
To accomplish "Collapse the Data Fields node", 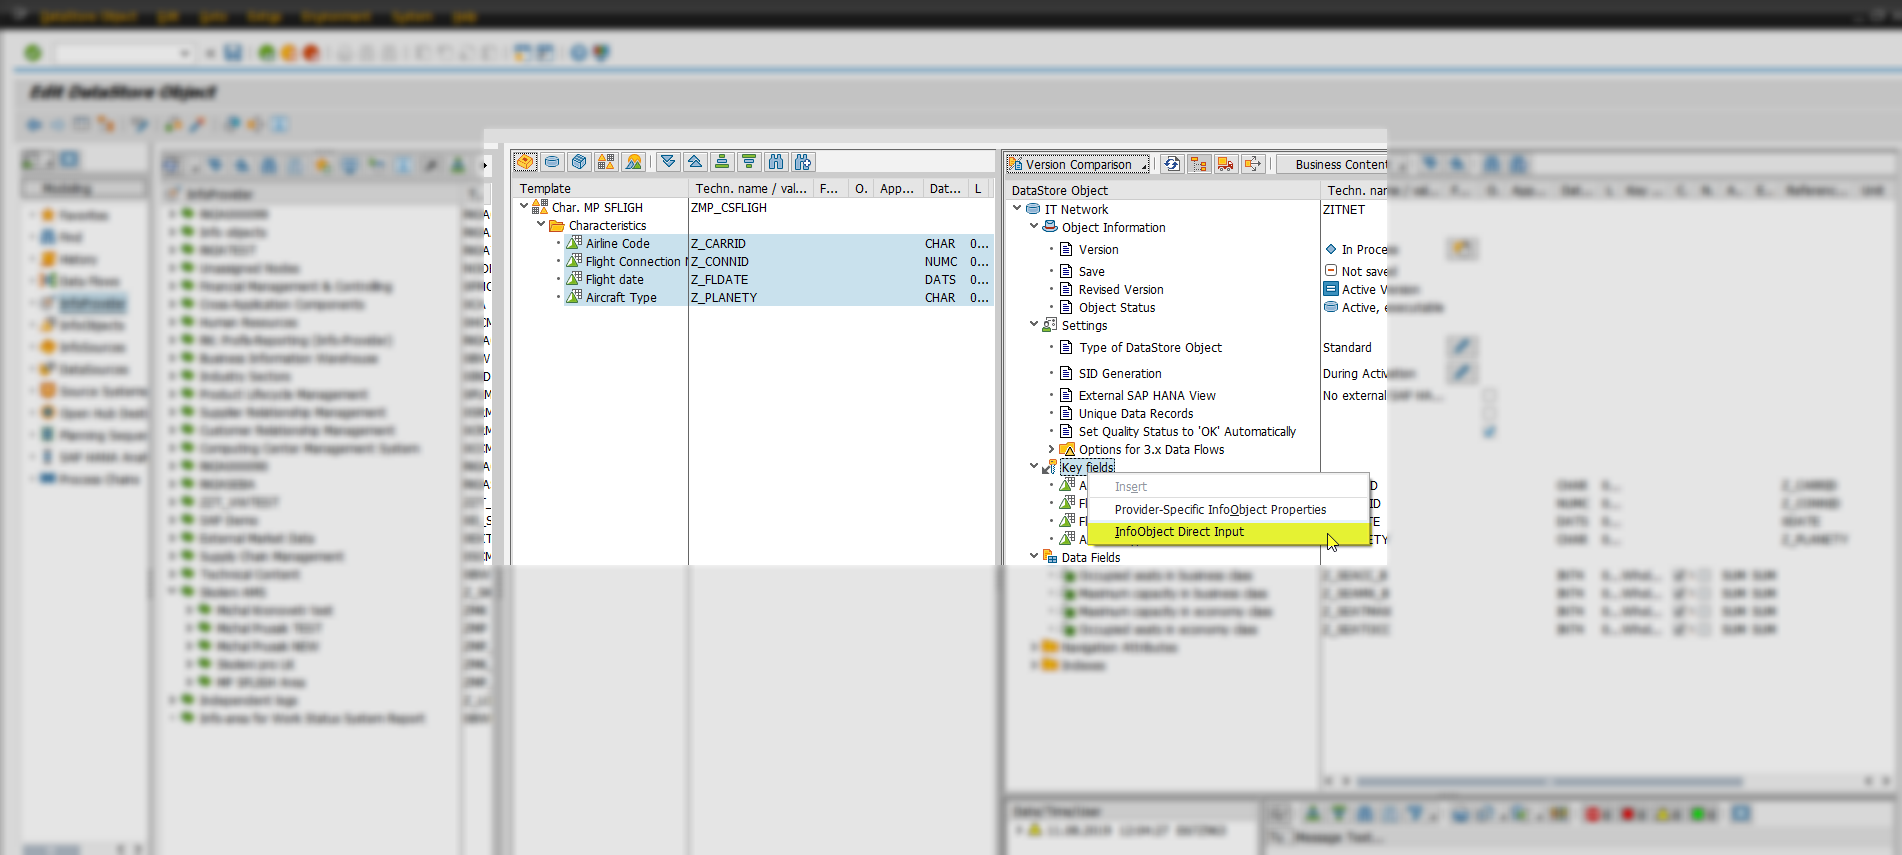I will (1034, 556).
